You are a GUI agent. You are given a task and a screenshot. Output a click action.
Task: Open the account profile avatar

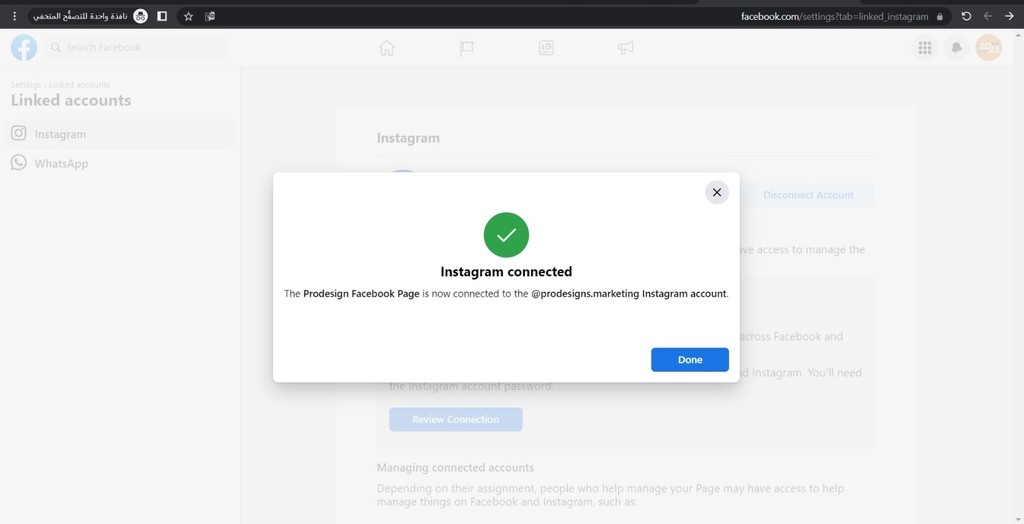point(989,48)
